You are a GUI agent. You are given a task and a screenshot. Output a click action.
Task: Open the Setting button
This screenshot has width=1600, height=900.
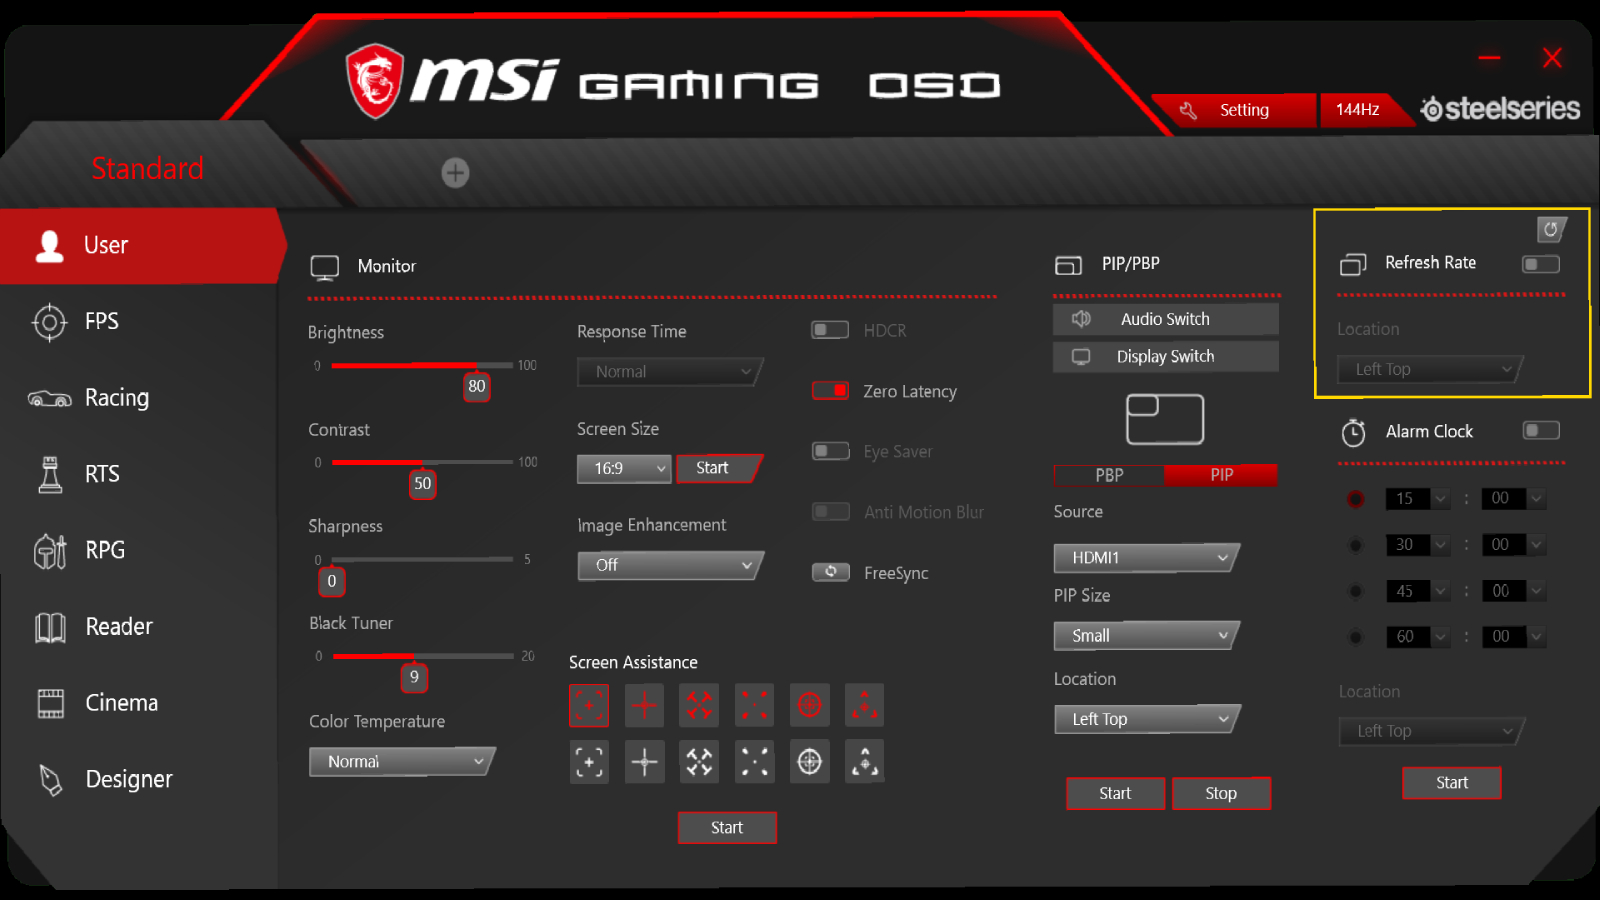click(x=1235, y=110)
